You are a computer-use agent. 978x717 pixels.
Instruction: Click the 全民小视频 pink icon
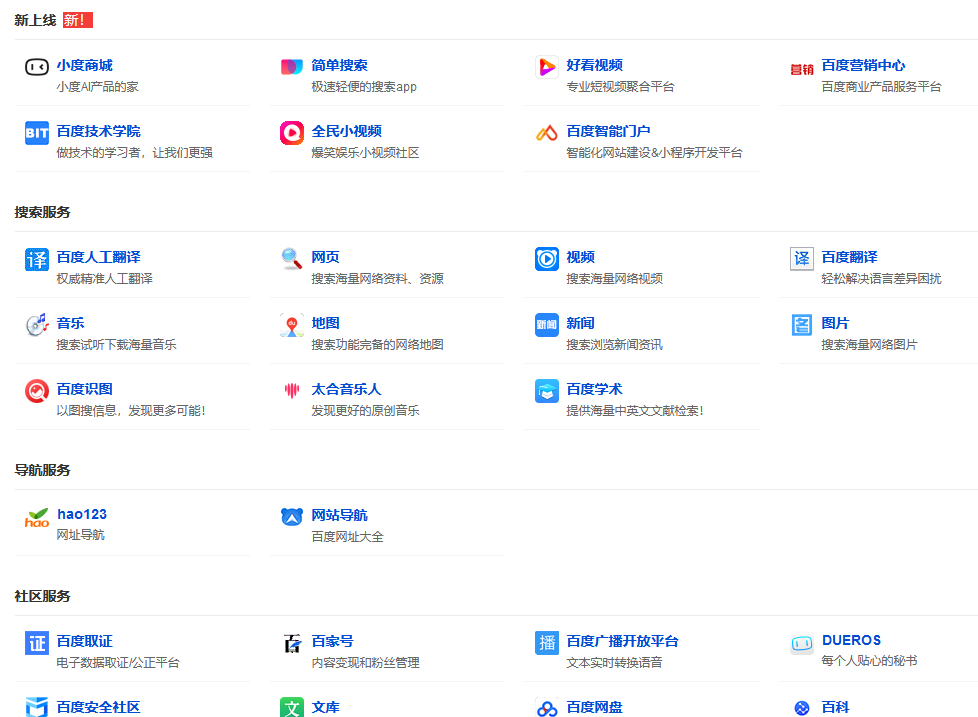tap(291, 133)
